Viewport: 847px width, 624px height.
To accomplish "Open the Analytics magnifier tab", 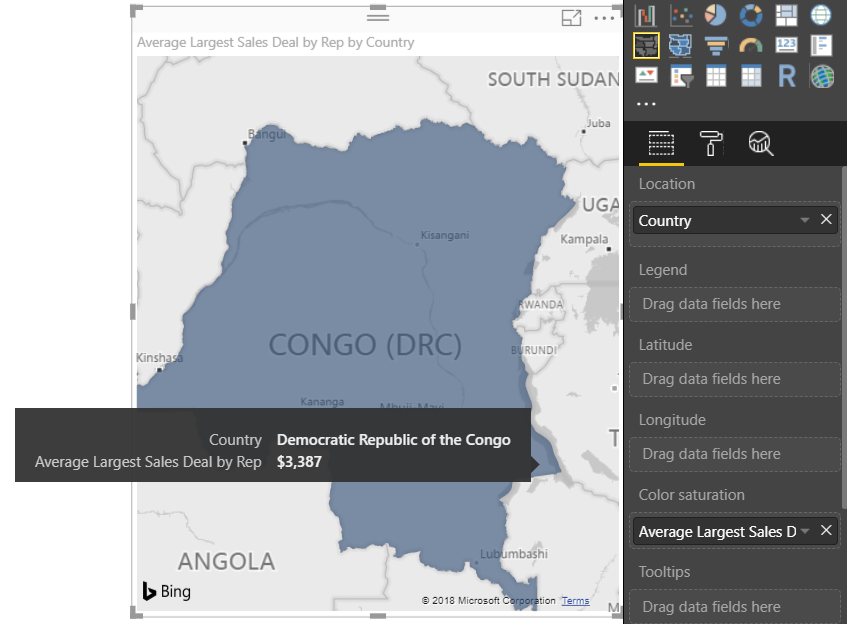I will pyautogui.click(x=761, y=143).
